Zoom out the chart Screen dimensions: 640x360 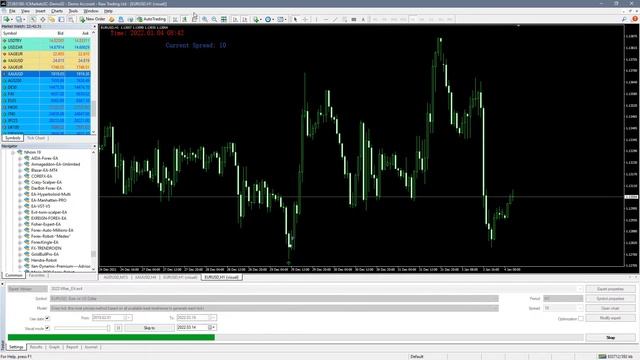click(214, 19)
